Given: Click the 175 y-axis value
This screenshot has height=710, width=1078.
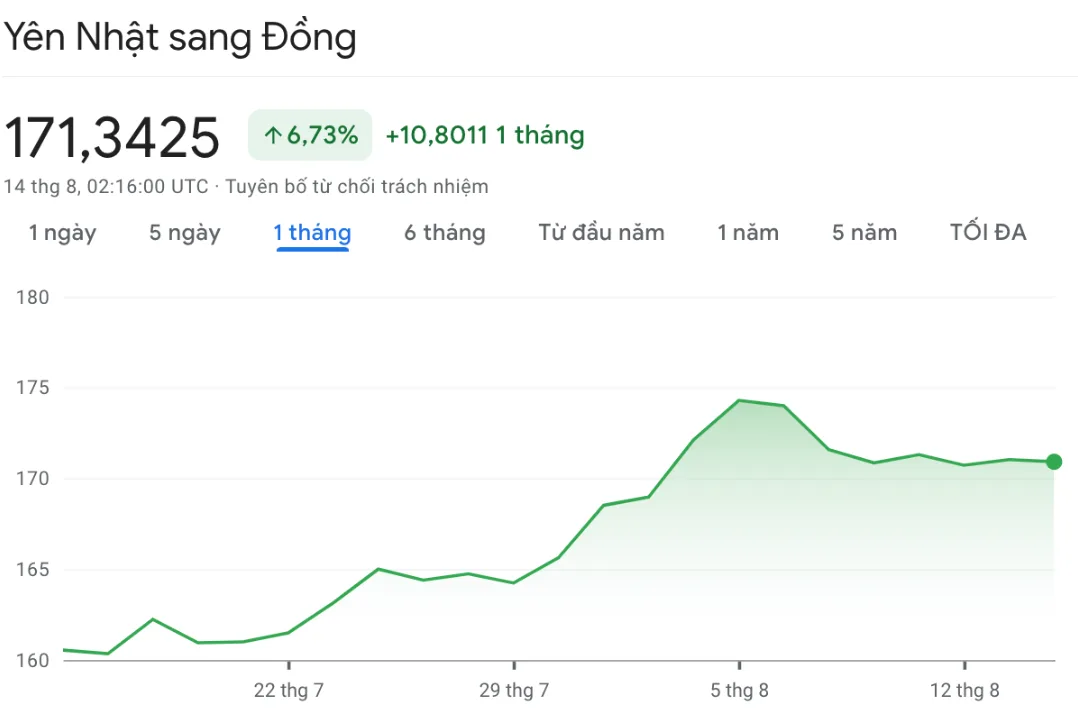Looking at the screenshot, I should click(x=33, y=388).
